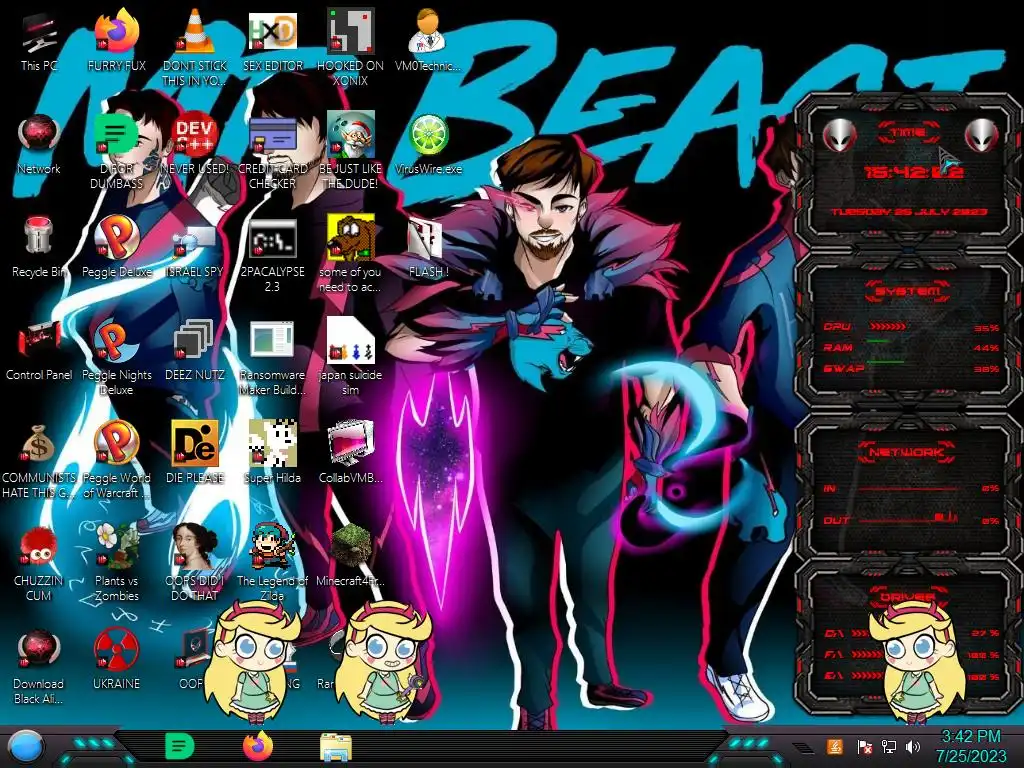Launch The Legend of Zilda
This screenshot has width=1024, height=768.
coord(272,563)
